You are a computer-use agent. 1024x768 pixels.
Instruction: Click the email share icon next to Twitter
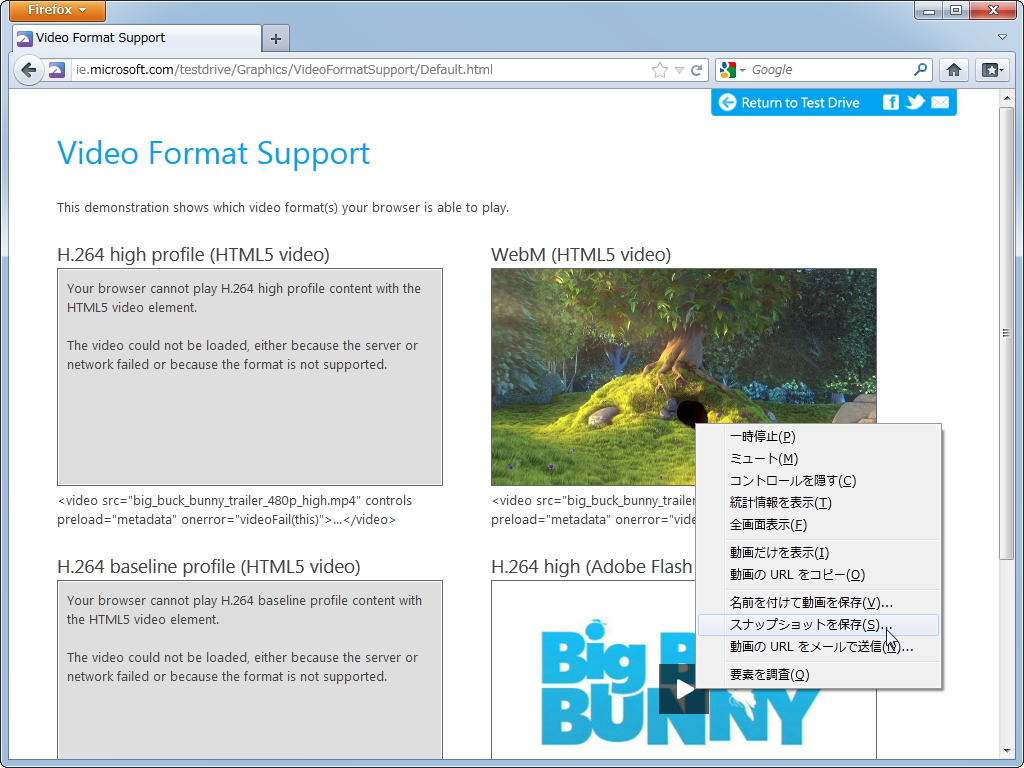(x=940, y=102)
